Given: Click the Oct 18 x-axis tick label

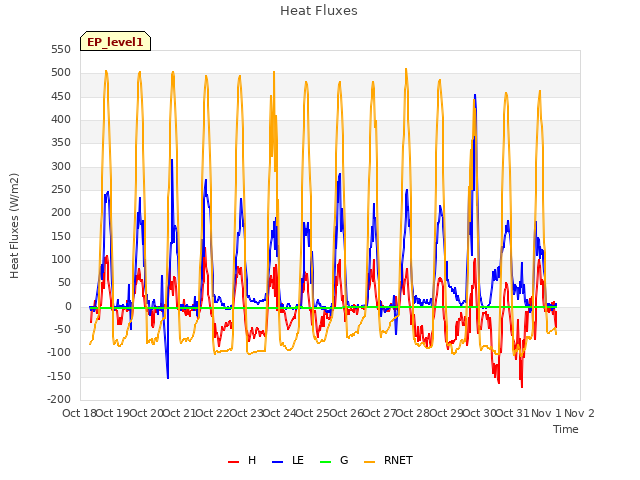Looking at the screenshot, I should point(79,413).
